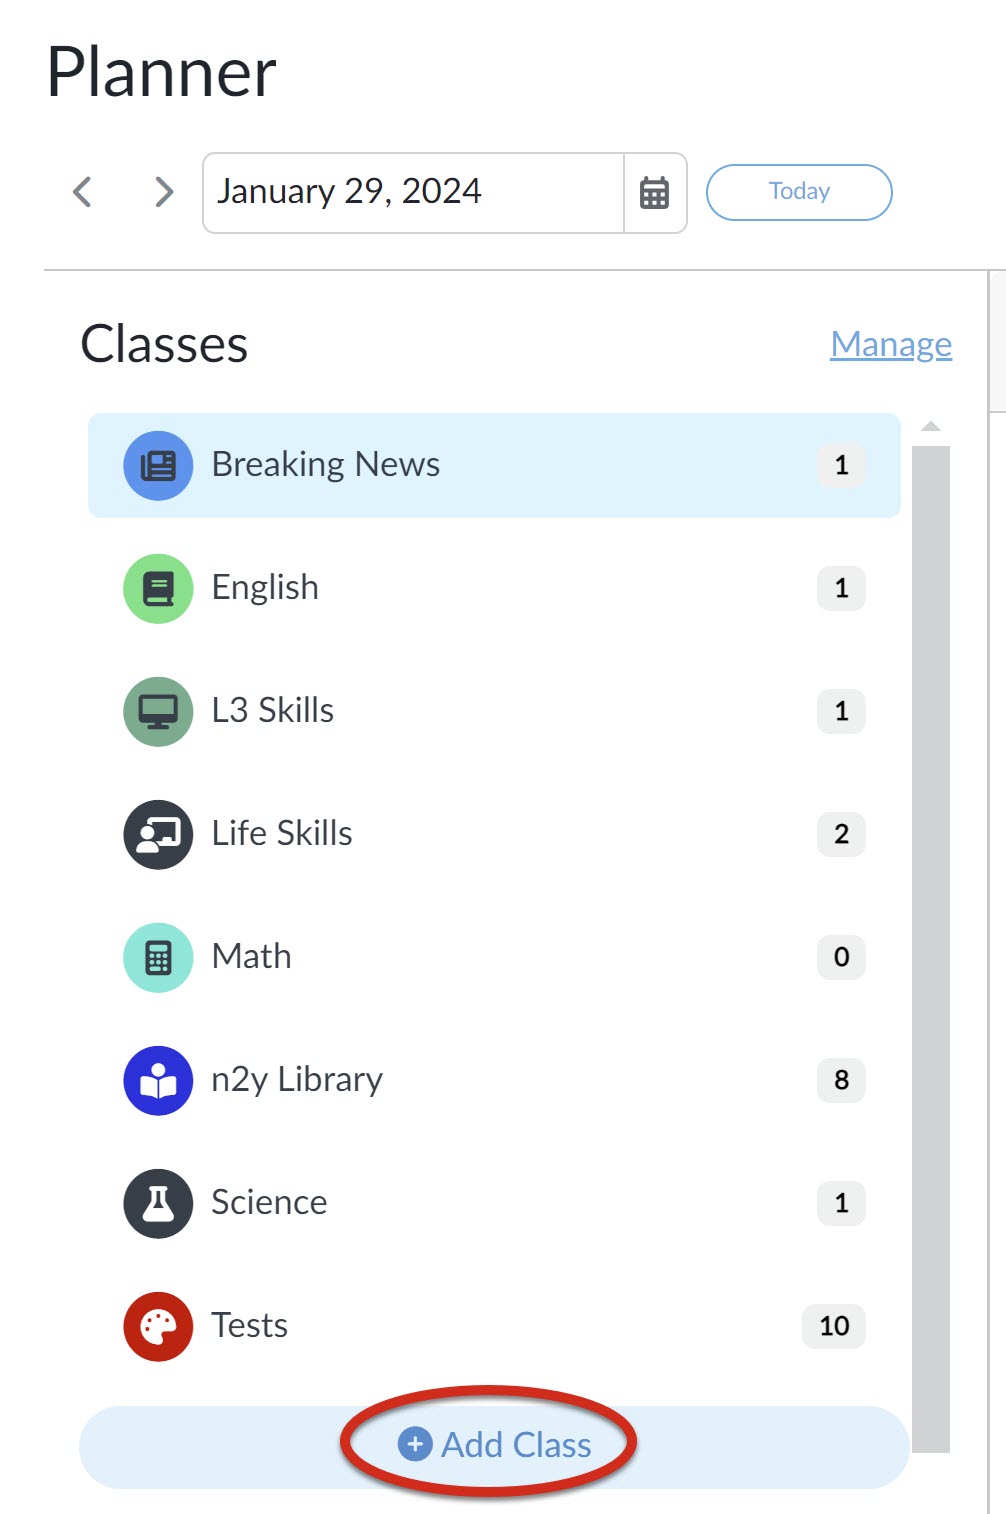Screen dimensions: 1006x1514
Task: Open the Manage classes link
Action: pos(891,344)
